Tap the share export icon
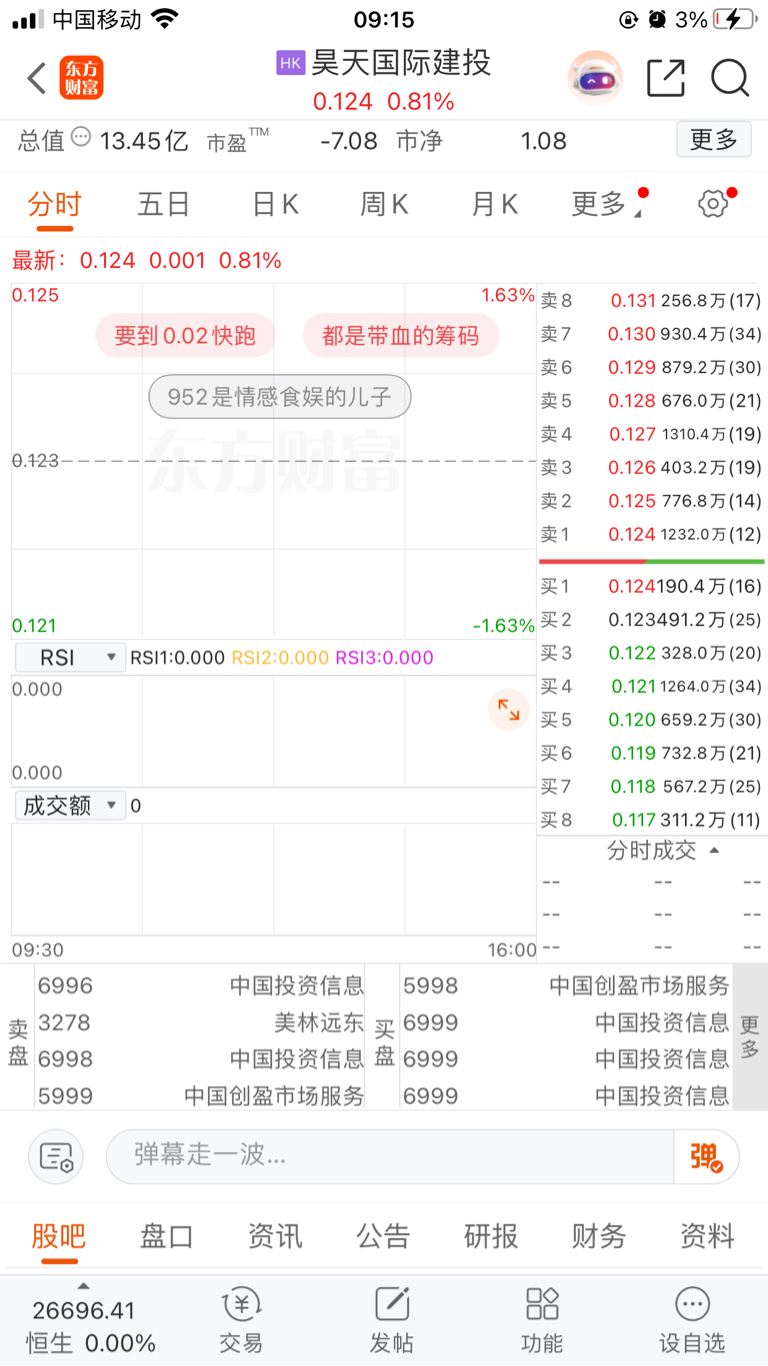Viewport: 768px width, 1366px height. [666, 78]
